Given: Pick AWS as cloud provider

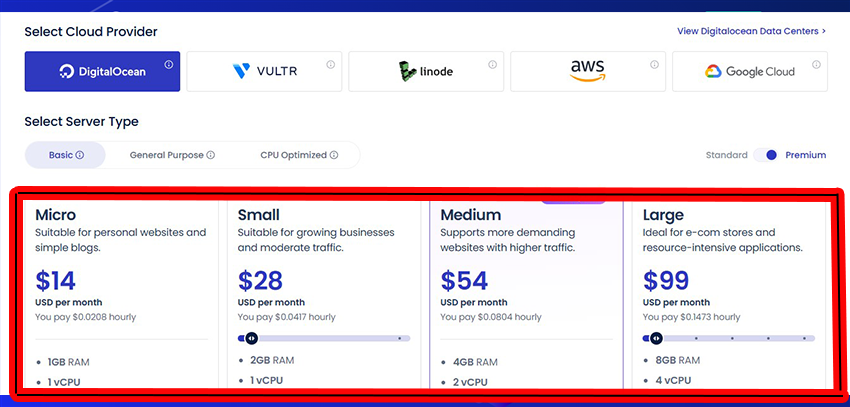Looking at the screenshot, I should tap(588, 72).
